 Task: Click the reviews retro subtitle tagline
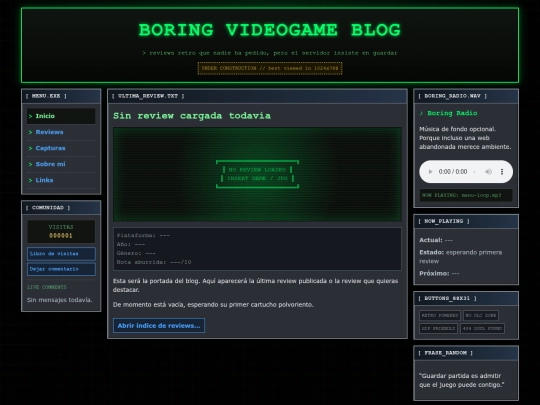270,53
